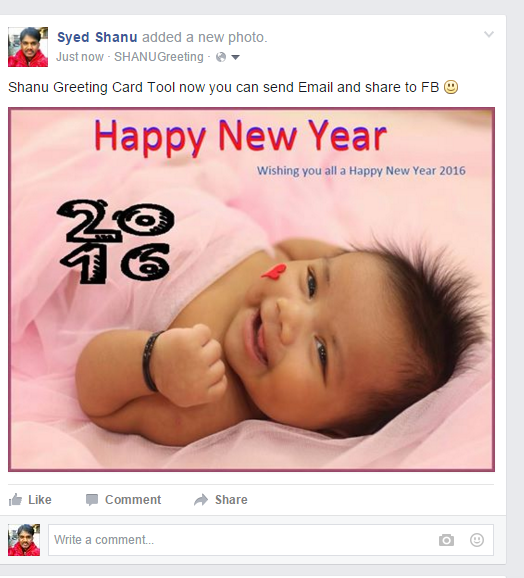The image size is (524, 578).
Task: Expand the audience selector arrow
Action: 235,57
